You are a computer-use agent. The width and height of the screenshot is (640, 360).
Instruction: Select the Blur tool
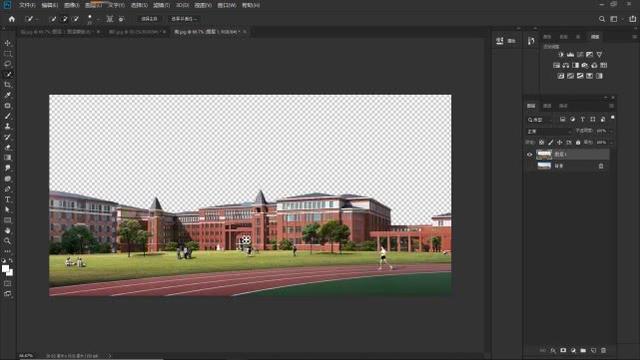click(x=7, y=168)
